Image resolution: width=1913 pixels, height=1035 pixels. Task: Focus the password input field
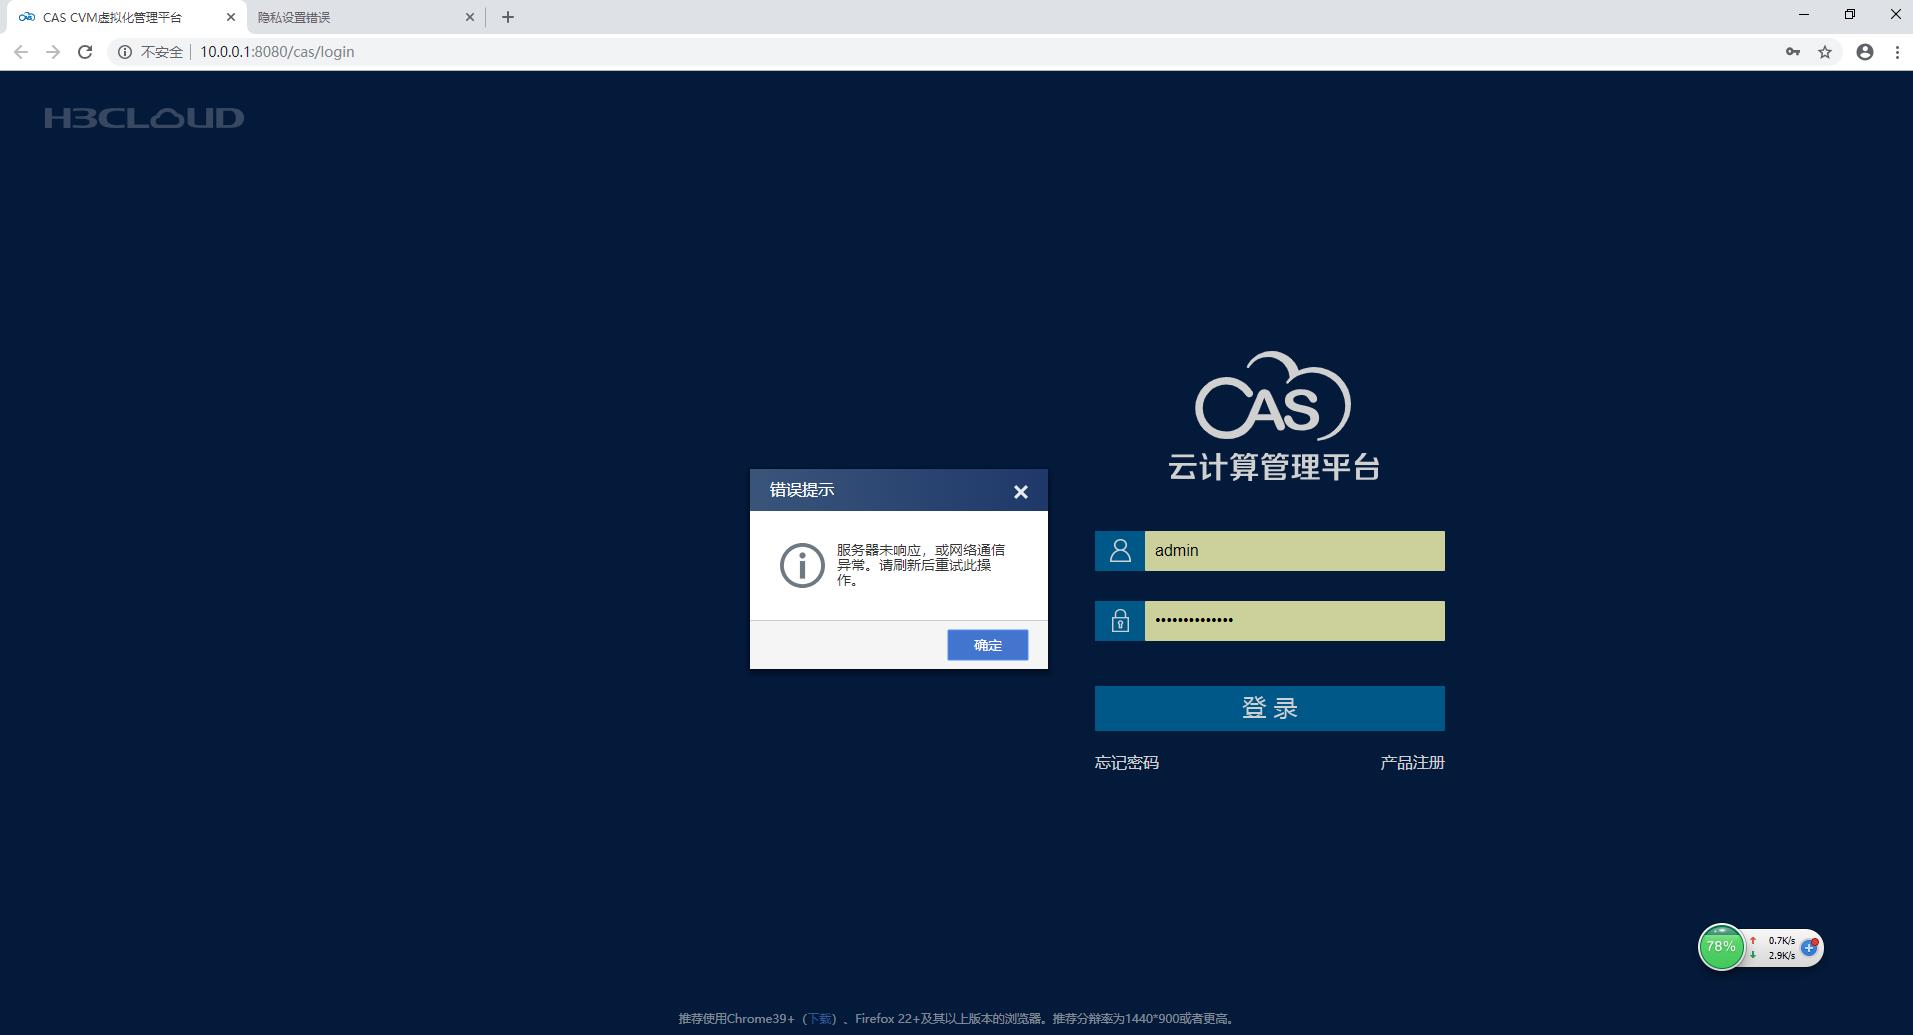coord(1294,621)
